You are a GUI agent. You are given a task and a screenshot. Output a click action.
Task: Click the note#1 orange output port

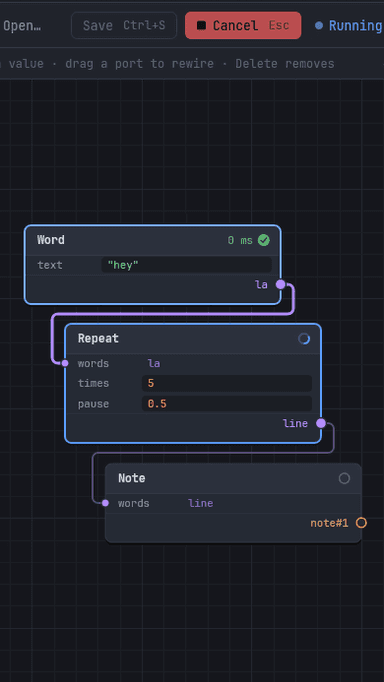pos(361,523)
